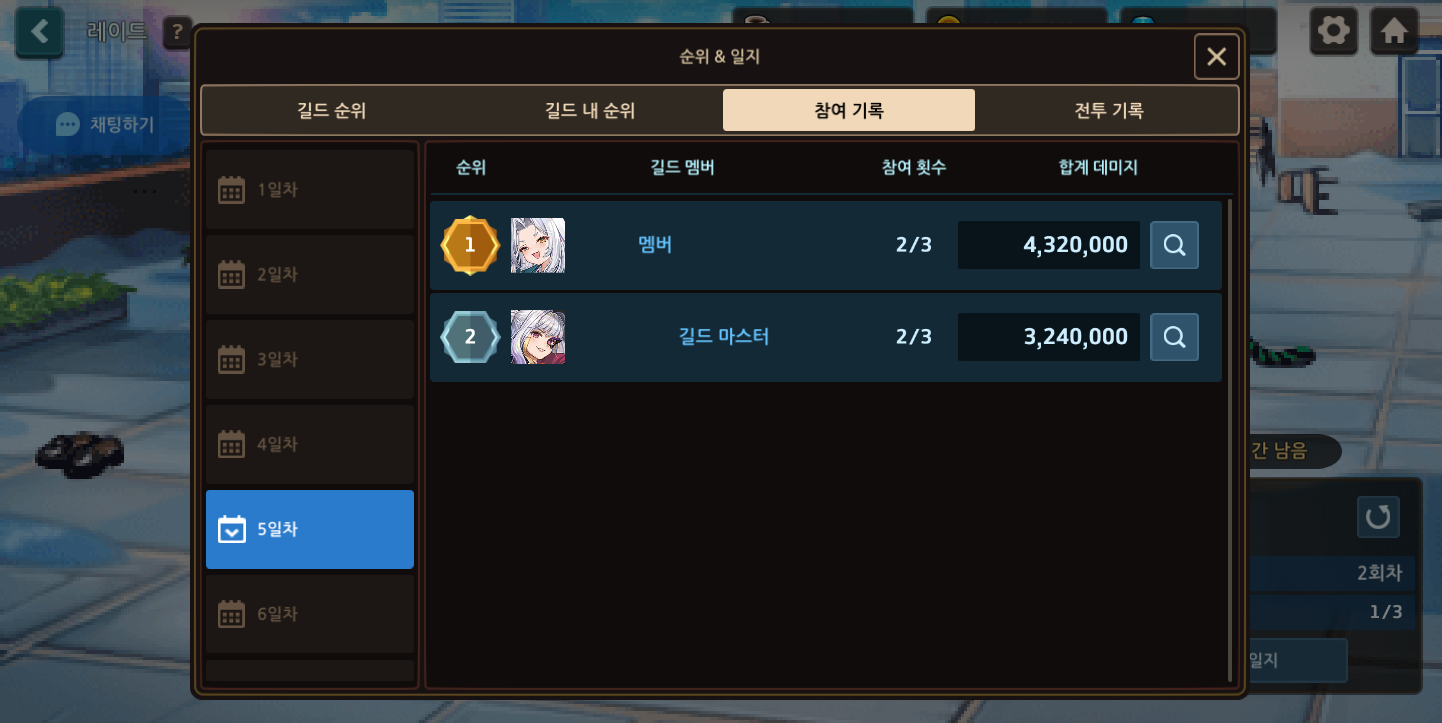Click the refresh arrow icon
This screenshot has width=1442, height=723.
[1378, 516]
